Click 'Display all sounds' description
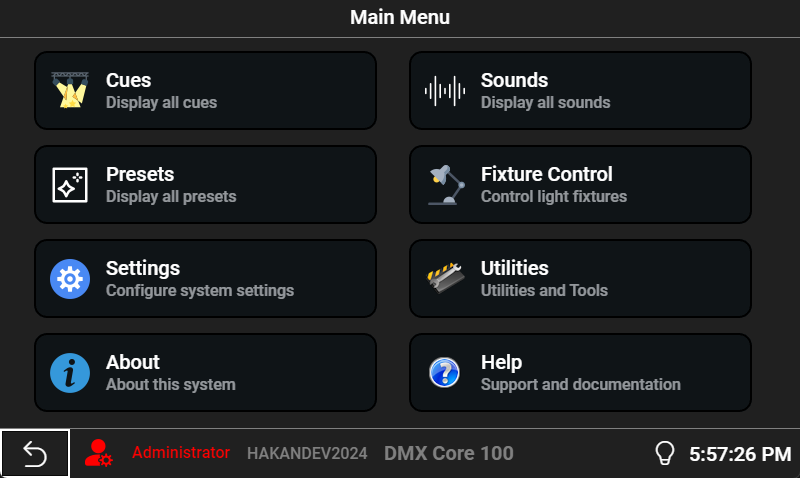This screenshot has height=478, width=800. click(545, 103)
